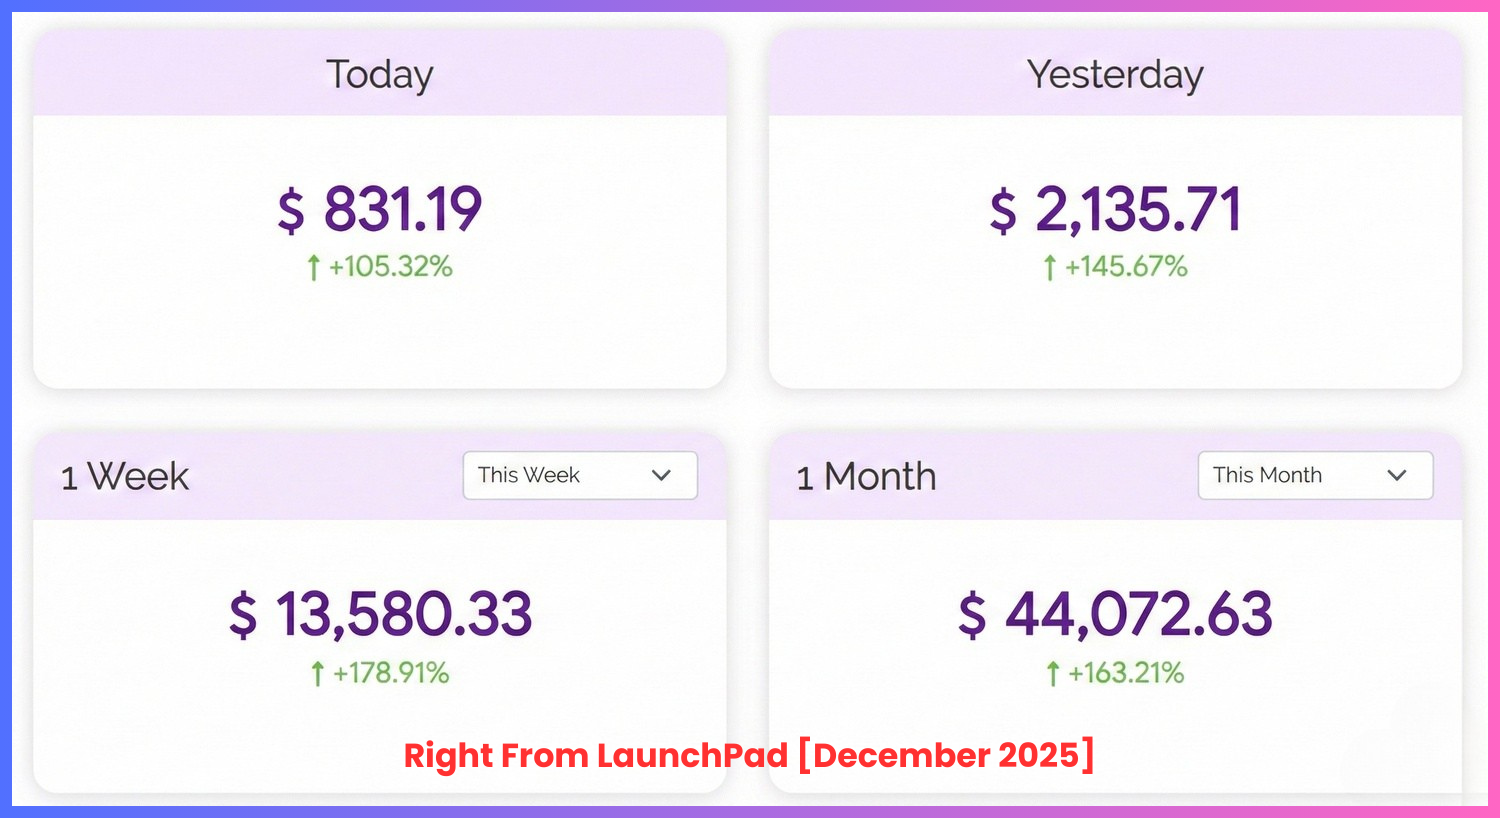Click the $ 2,135.71 earnings amount
Image resolution: width=1500 pixels, height=818 pixels.
click(1115, 209)
